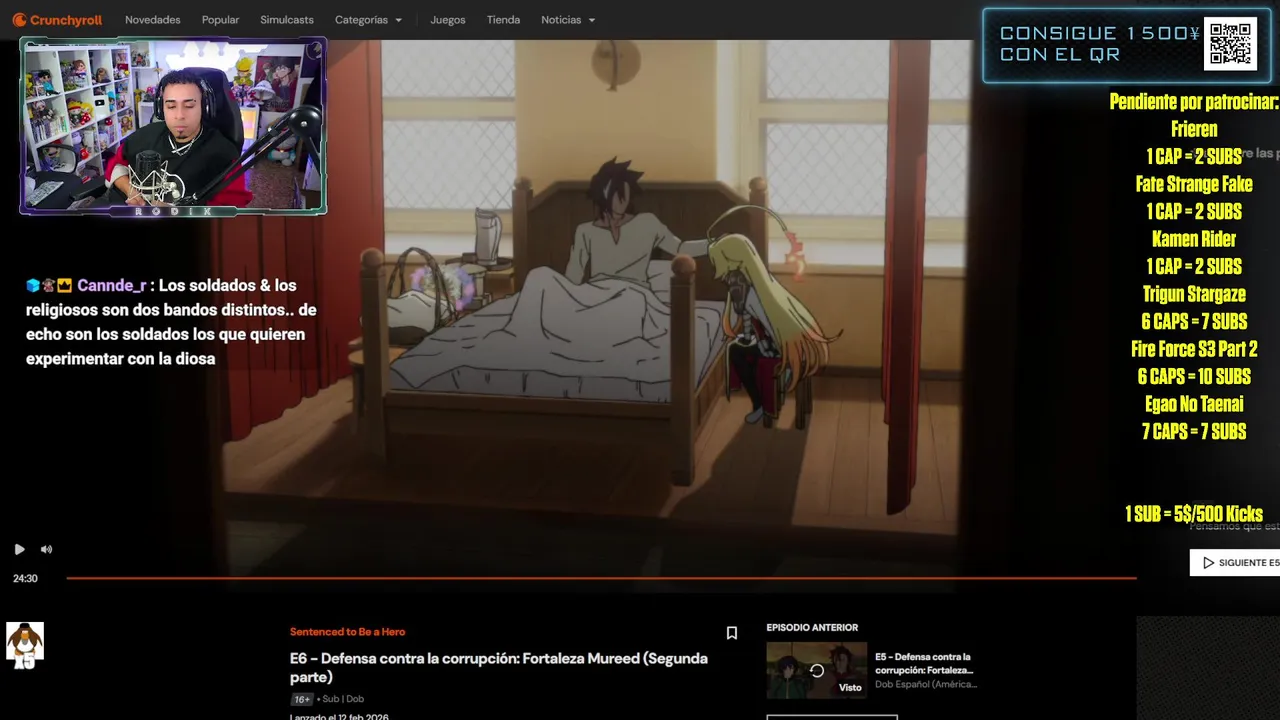
Task: Click the Sub | Dob audio label
Action: click(x=343, y=699)
